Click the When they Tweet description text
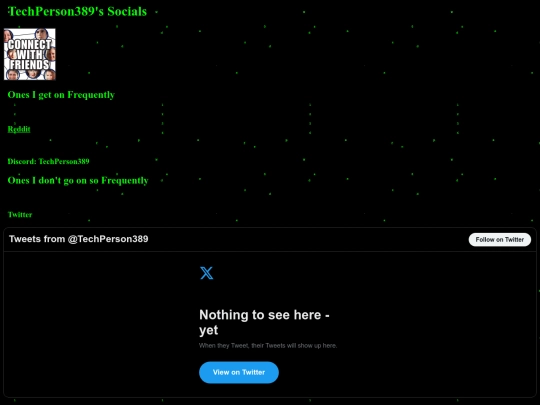The width and height of the screenshot is (540, 405). point(268,345)
